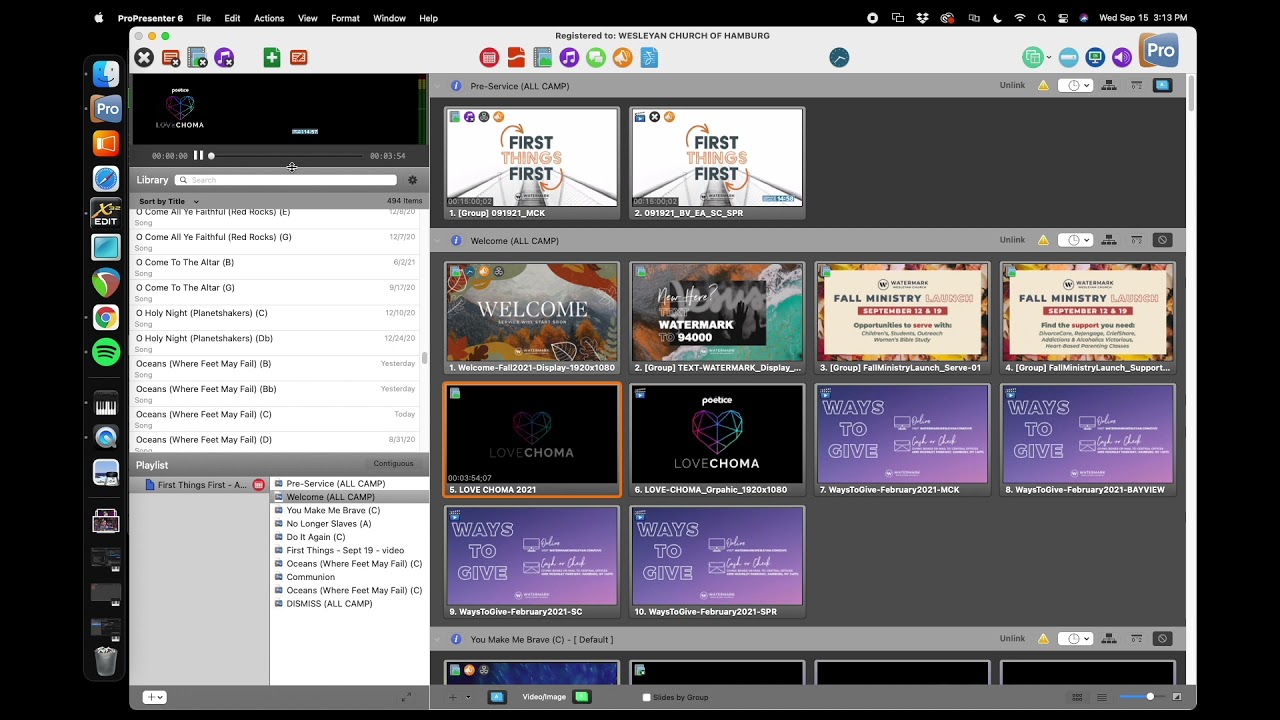Image resolution: width=1280 pixels, height=720 pixels.
Task: Click Welcome header arrangement hierarchy icon
Action: pyautogui.click(x=1109, y=240)
